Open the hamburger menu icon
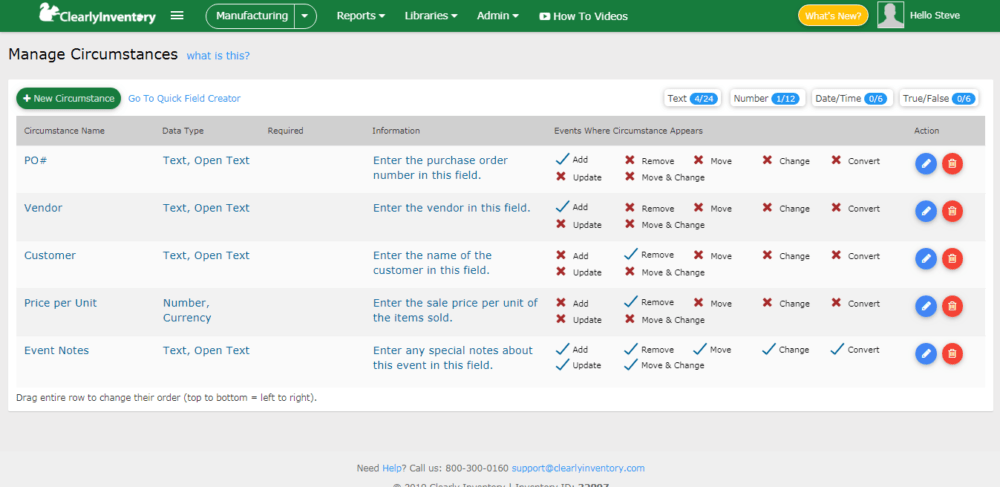 coord(177,16)
